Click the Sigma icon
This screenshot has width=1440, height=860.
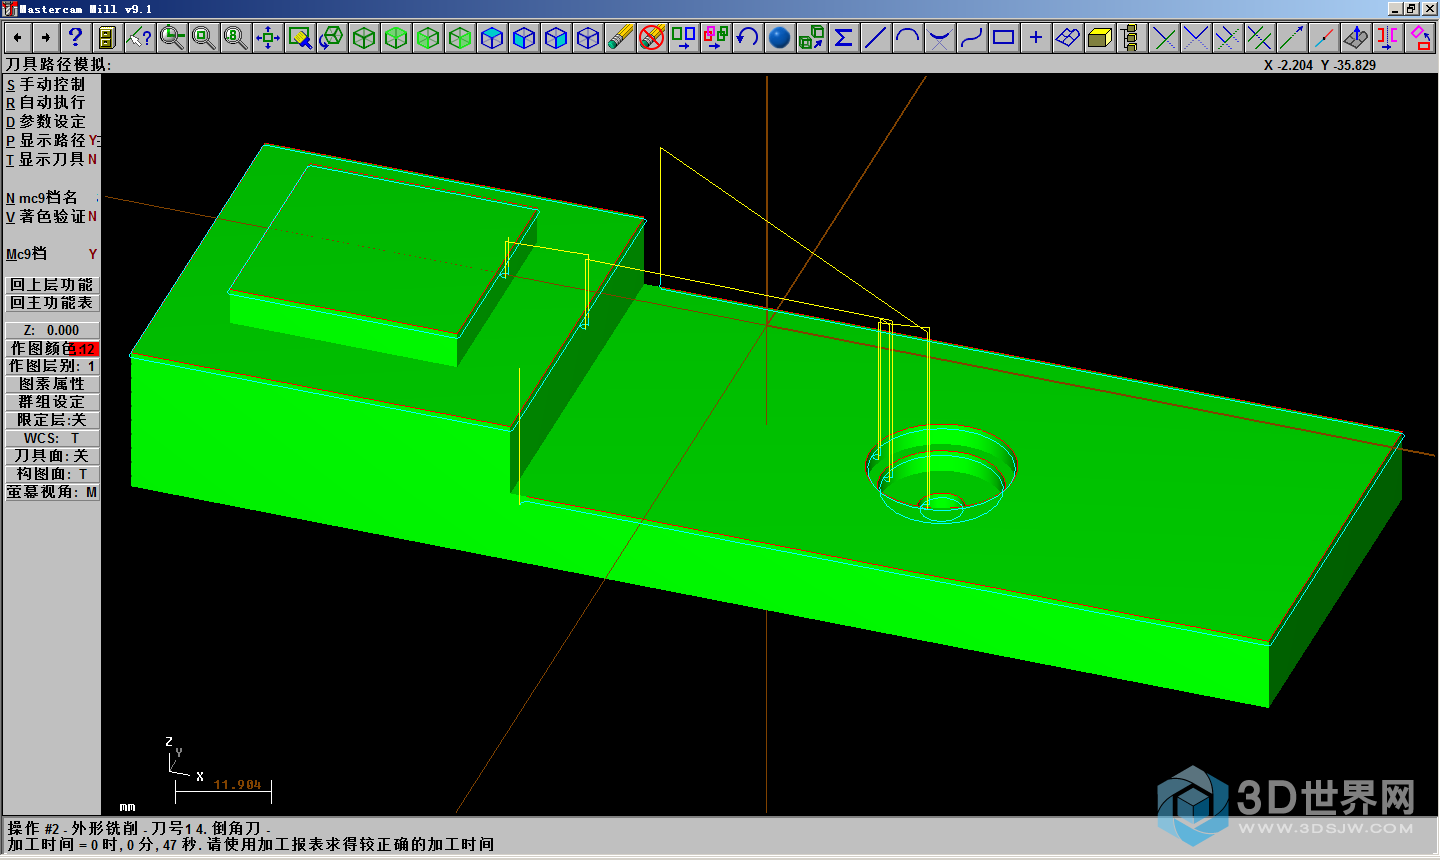pos(844,38)
